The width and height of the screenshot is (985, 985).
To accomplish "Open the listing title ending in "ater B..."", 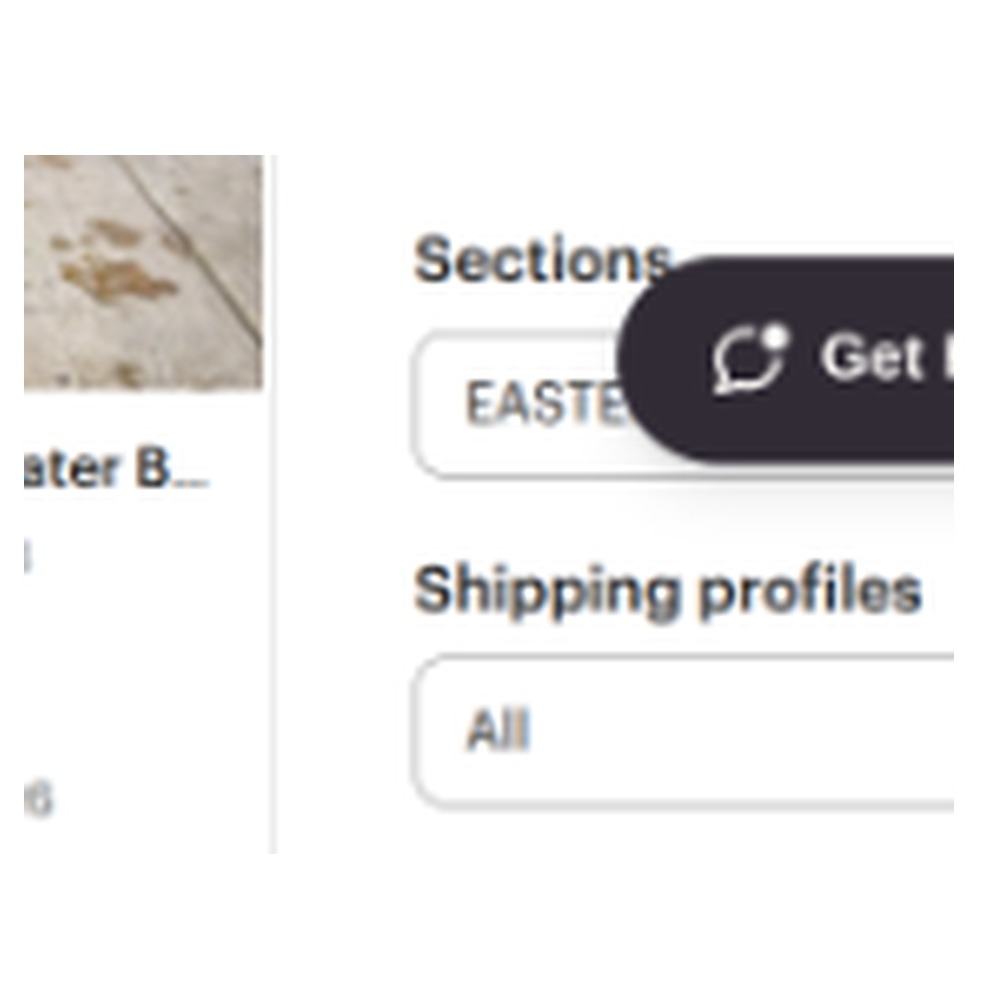I will coord(116,469).
